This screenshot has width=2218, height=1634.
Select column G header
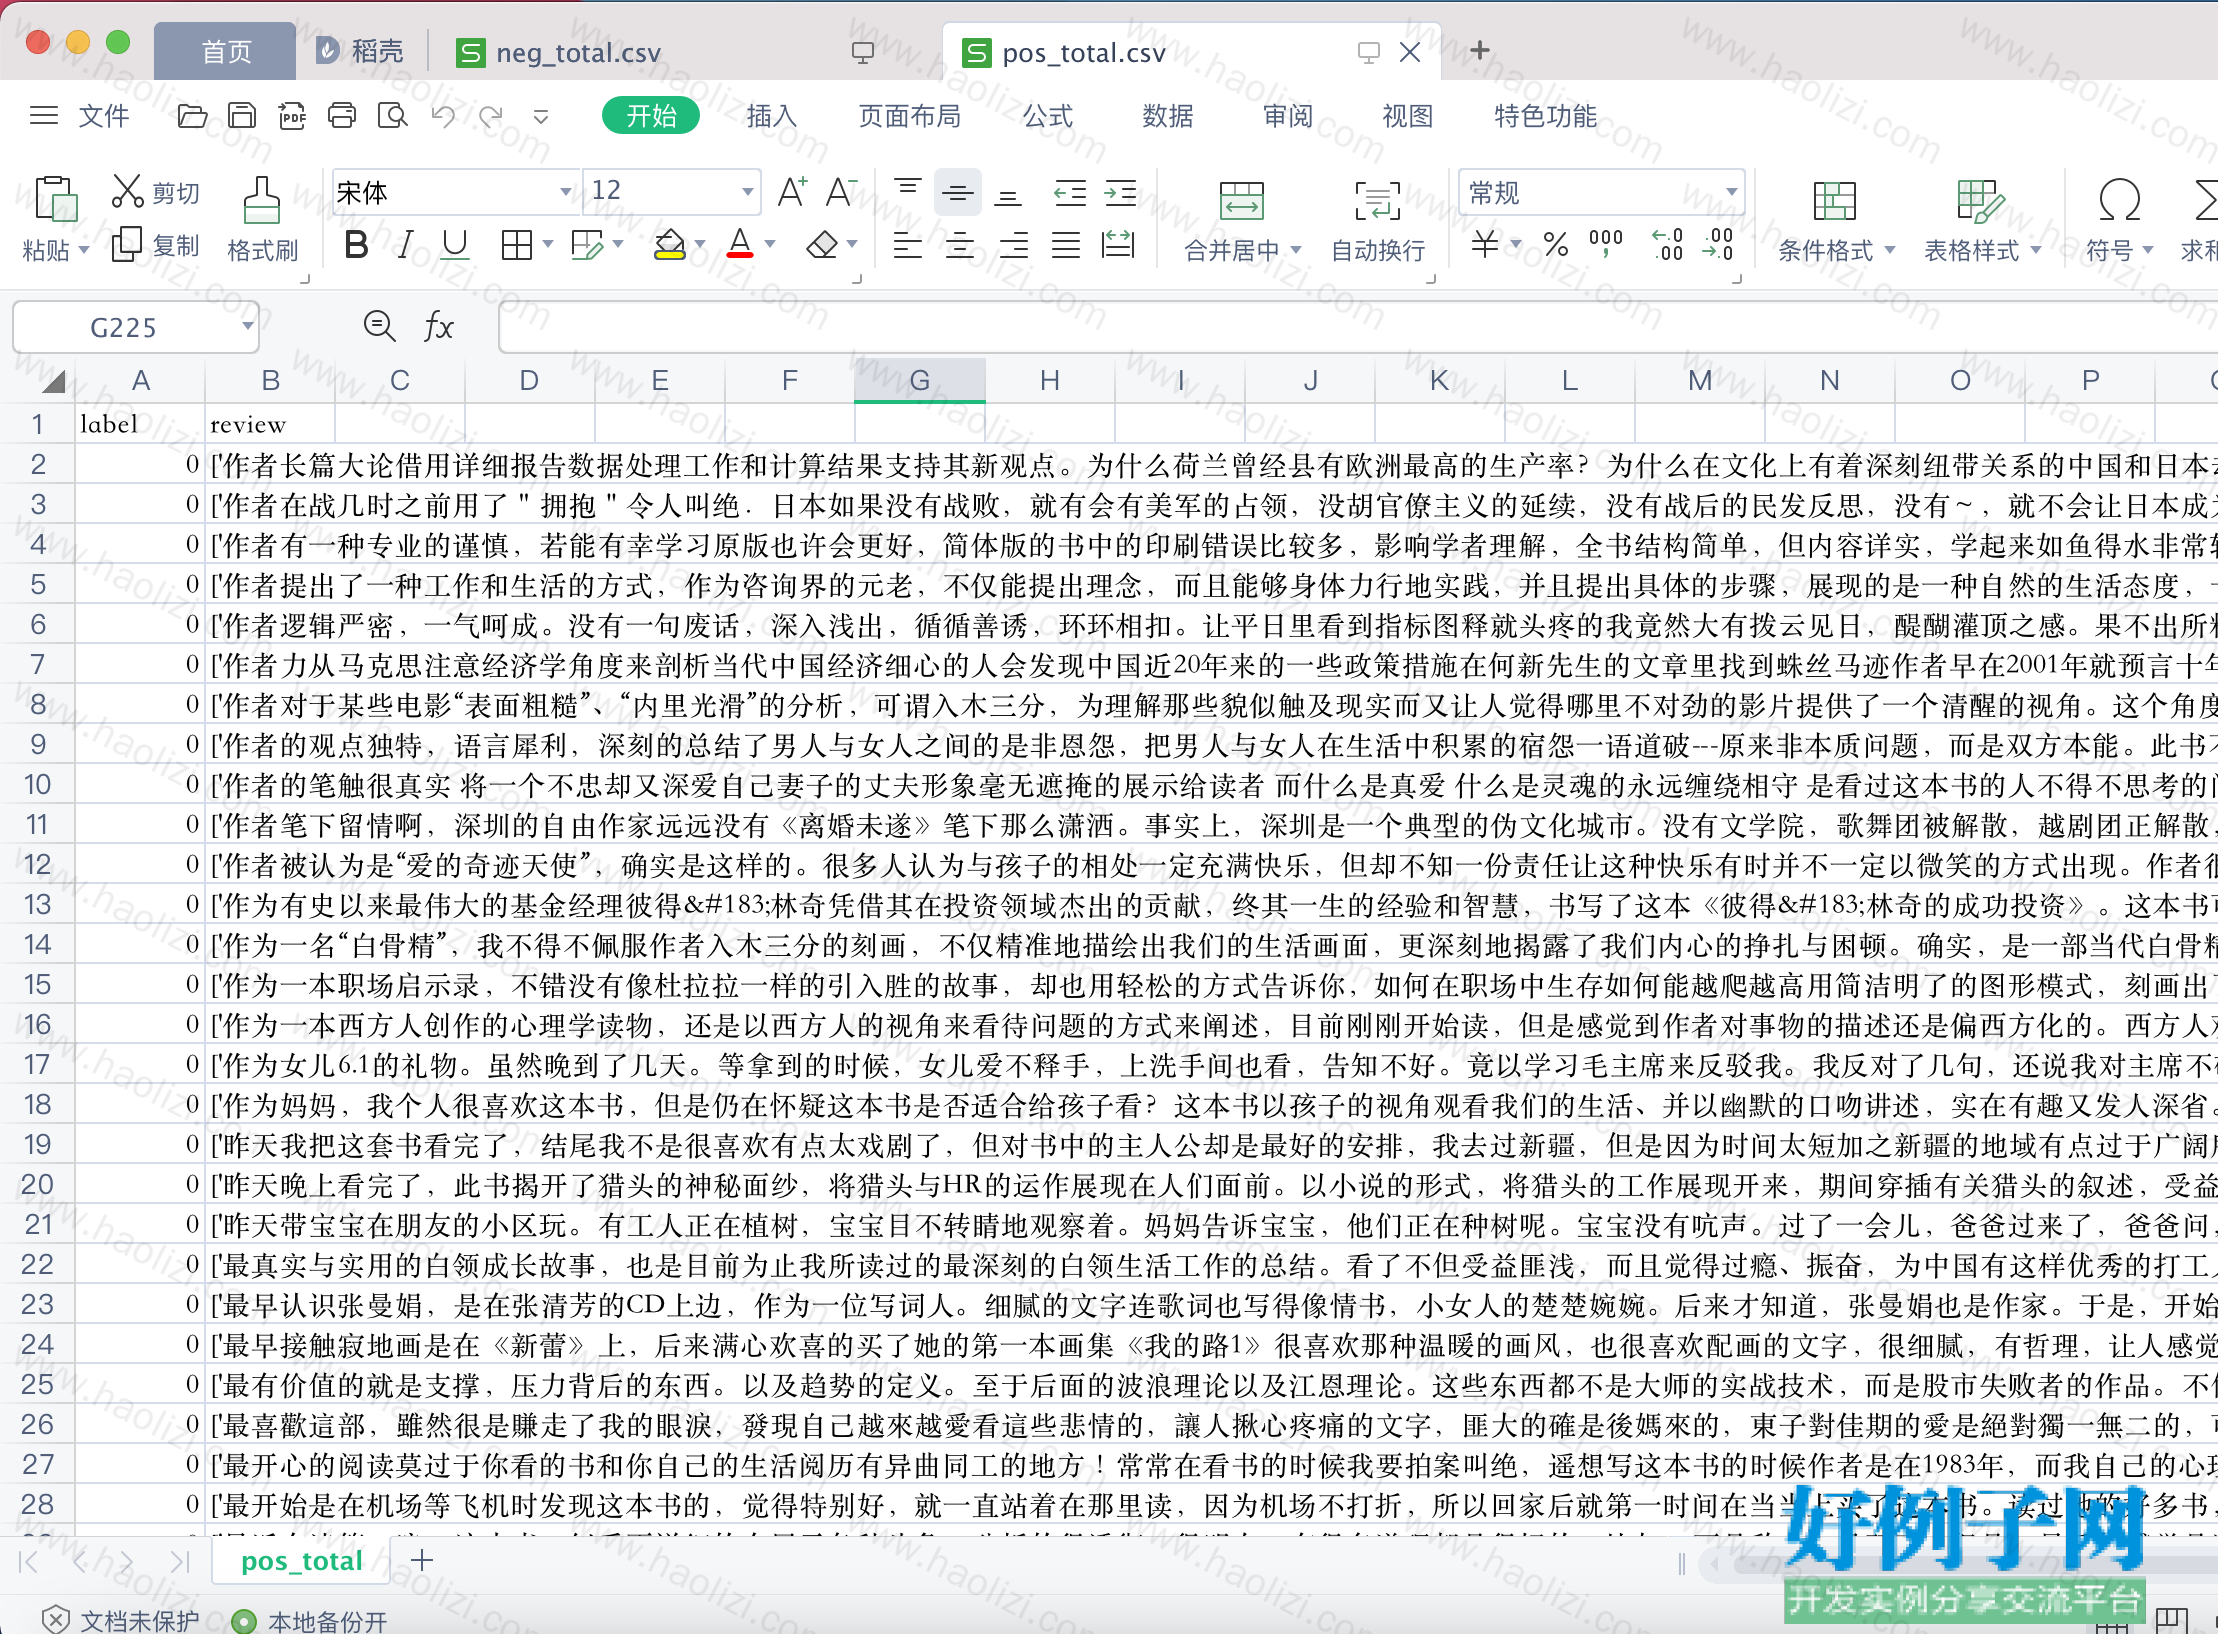tap(920, 380)
